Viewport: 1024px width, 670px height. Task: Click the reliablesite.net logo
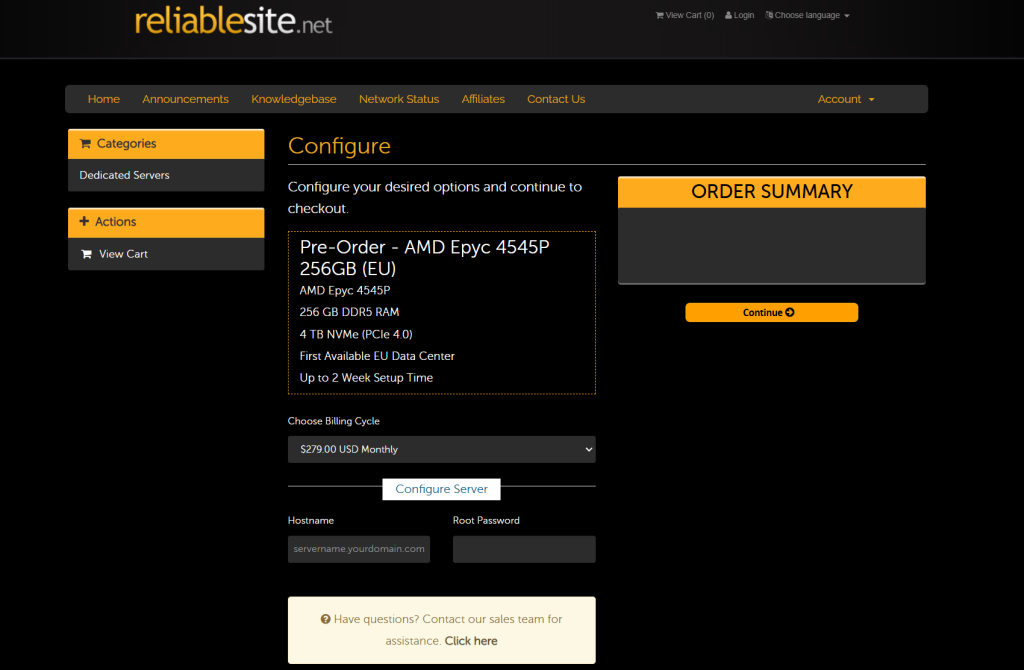(x=233, y=21)
